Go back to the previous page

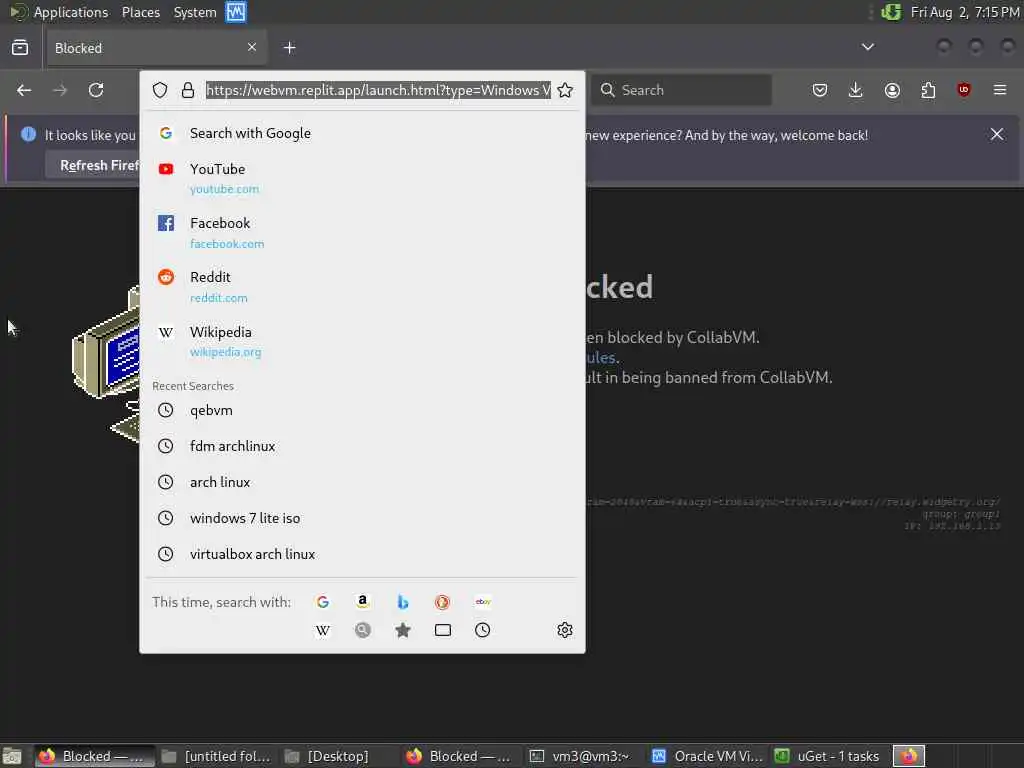tap(24, 90)
